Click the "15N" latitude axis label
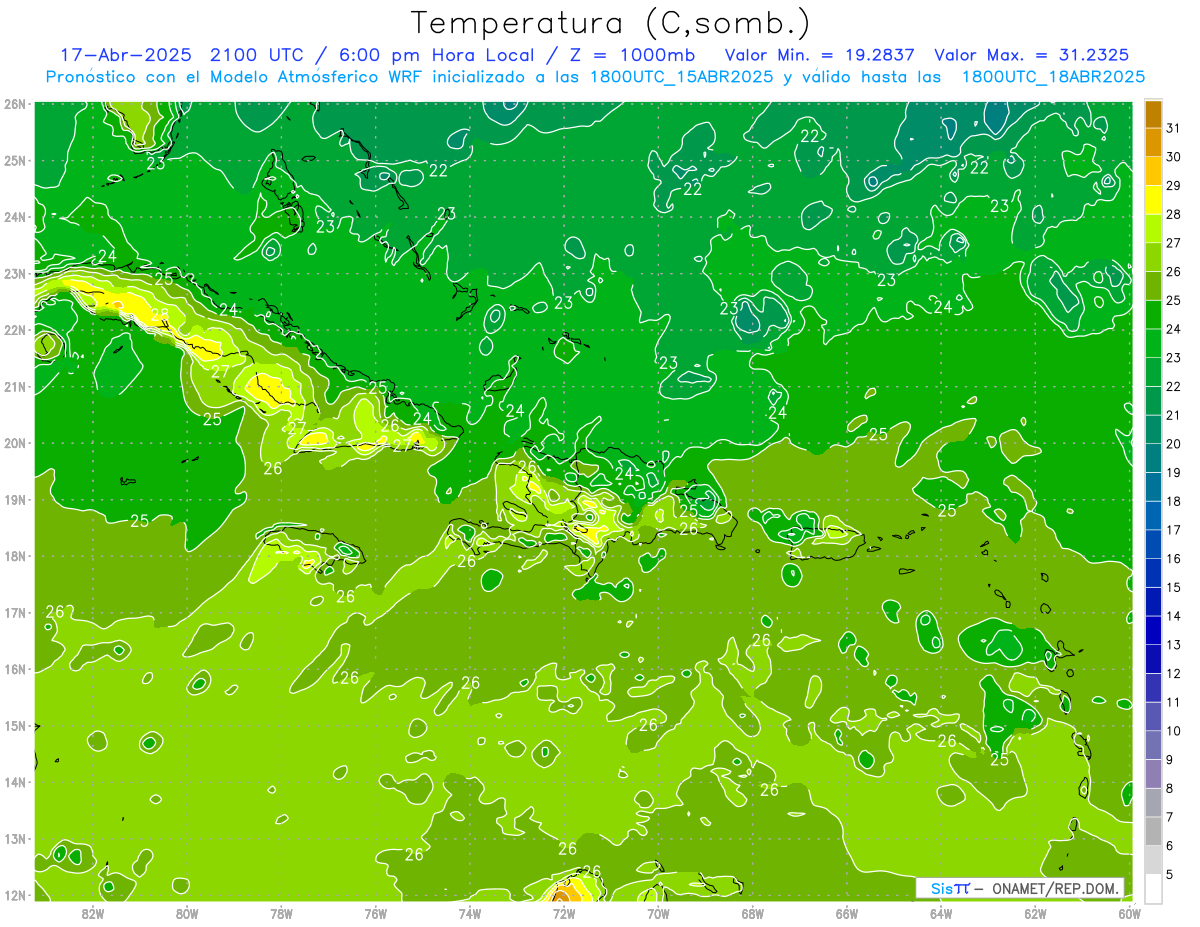This screenshot has width=1200, height=927. [15, 725]
